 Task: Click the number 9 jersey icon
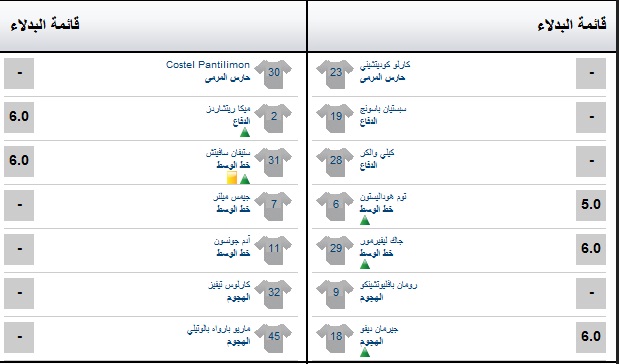tap(335, 293)
